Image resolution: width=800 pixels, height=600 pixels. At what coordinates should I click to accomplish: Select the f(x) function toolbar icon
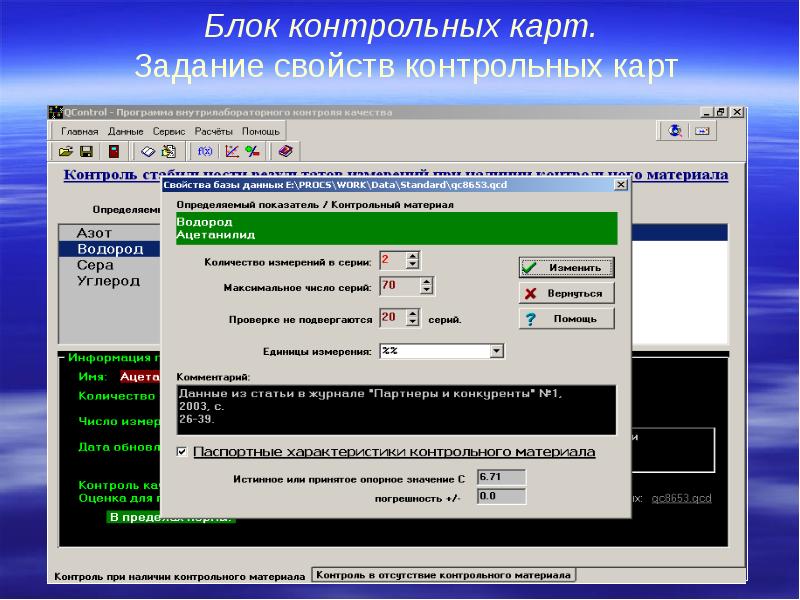pyautogui.click(x=204, y=150)
